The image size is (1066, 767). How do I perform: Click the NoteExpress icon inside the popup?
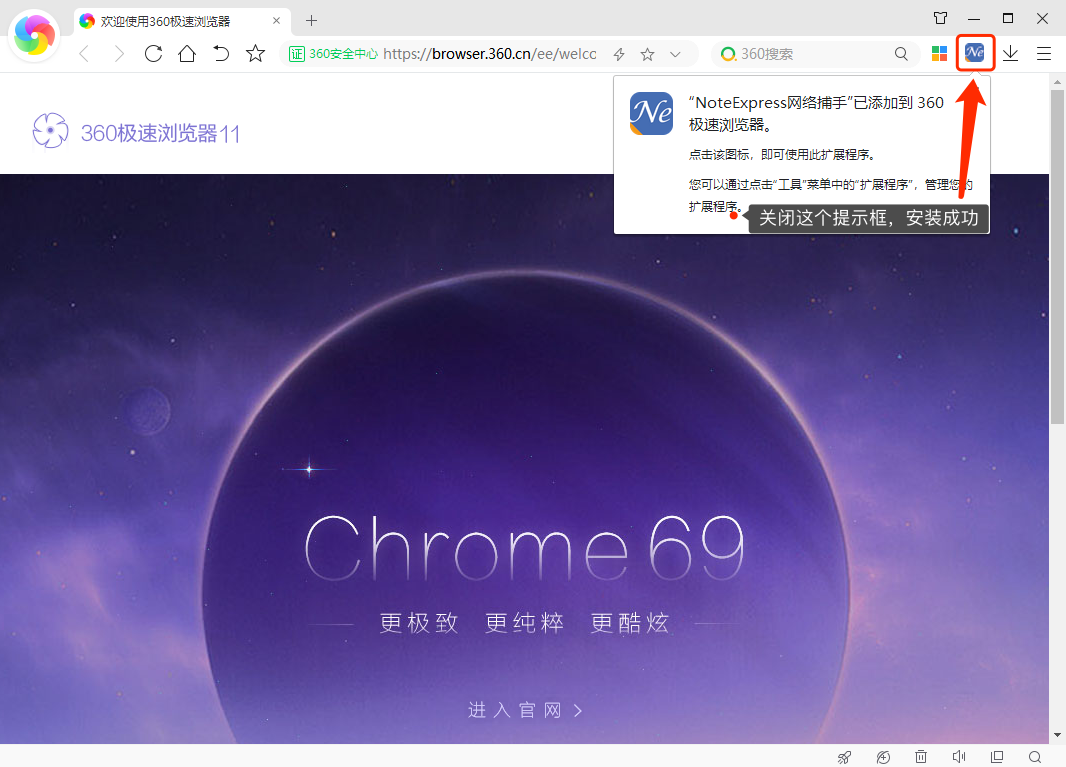(x=651, y=114)
